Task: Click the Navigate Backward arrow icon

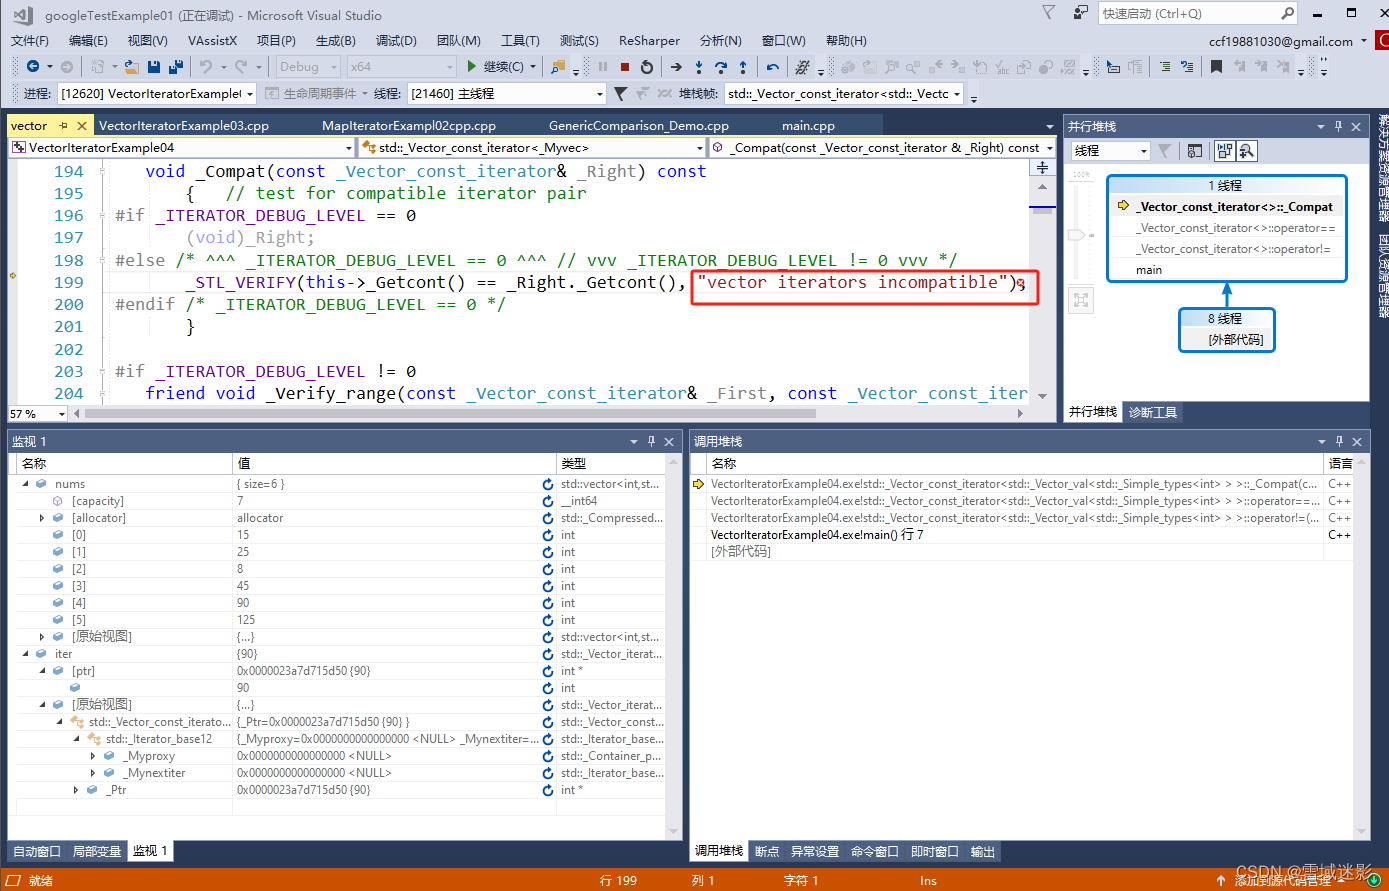Action: [x=33, y=67]
